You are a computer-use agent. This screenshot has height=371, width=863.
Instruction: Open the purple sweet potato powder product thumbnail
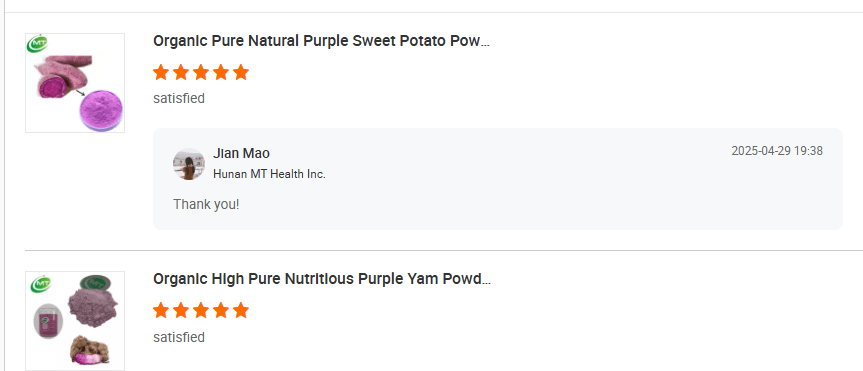75,83
